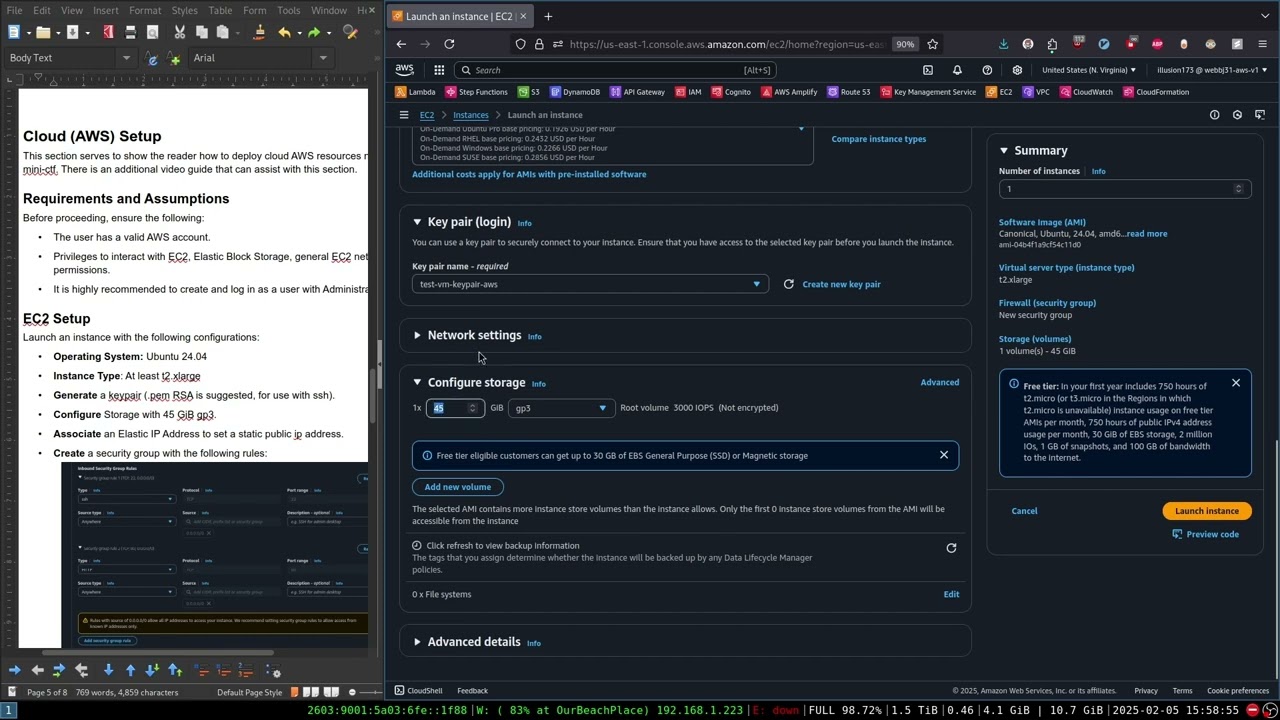Click the Undo arrow in Writer

(x=284, y=32)
